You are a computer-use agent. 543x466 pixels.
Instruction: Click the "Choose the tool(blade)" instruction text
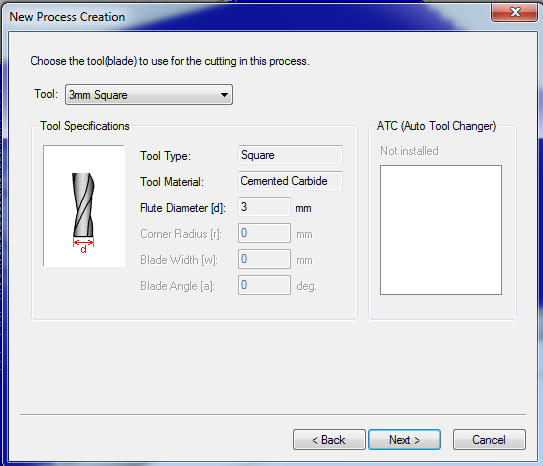(170, 61)
